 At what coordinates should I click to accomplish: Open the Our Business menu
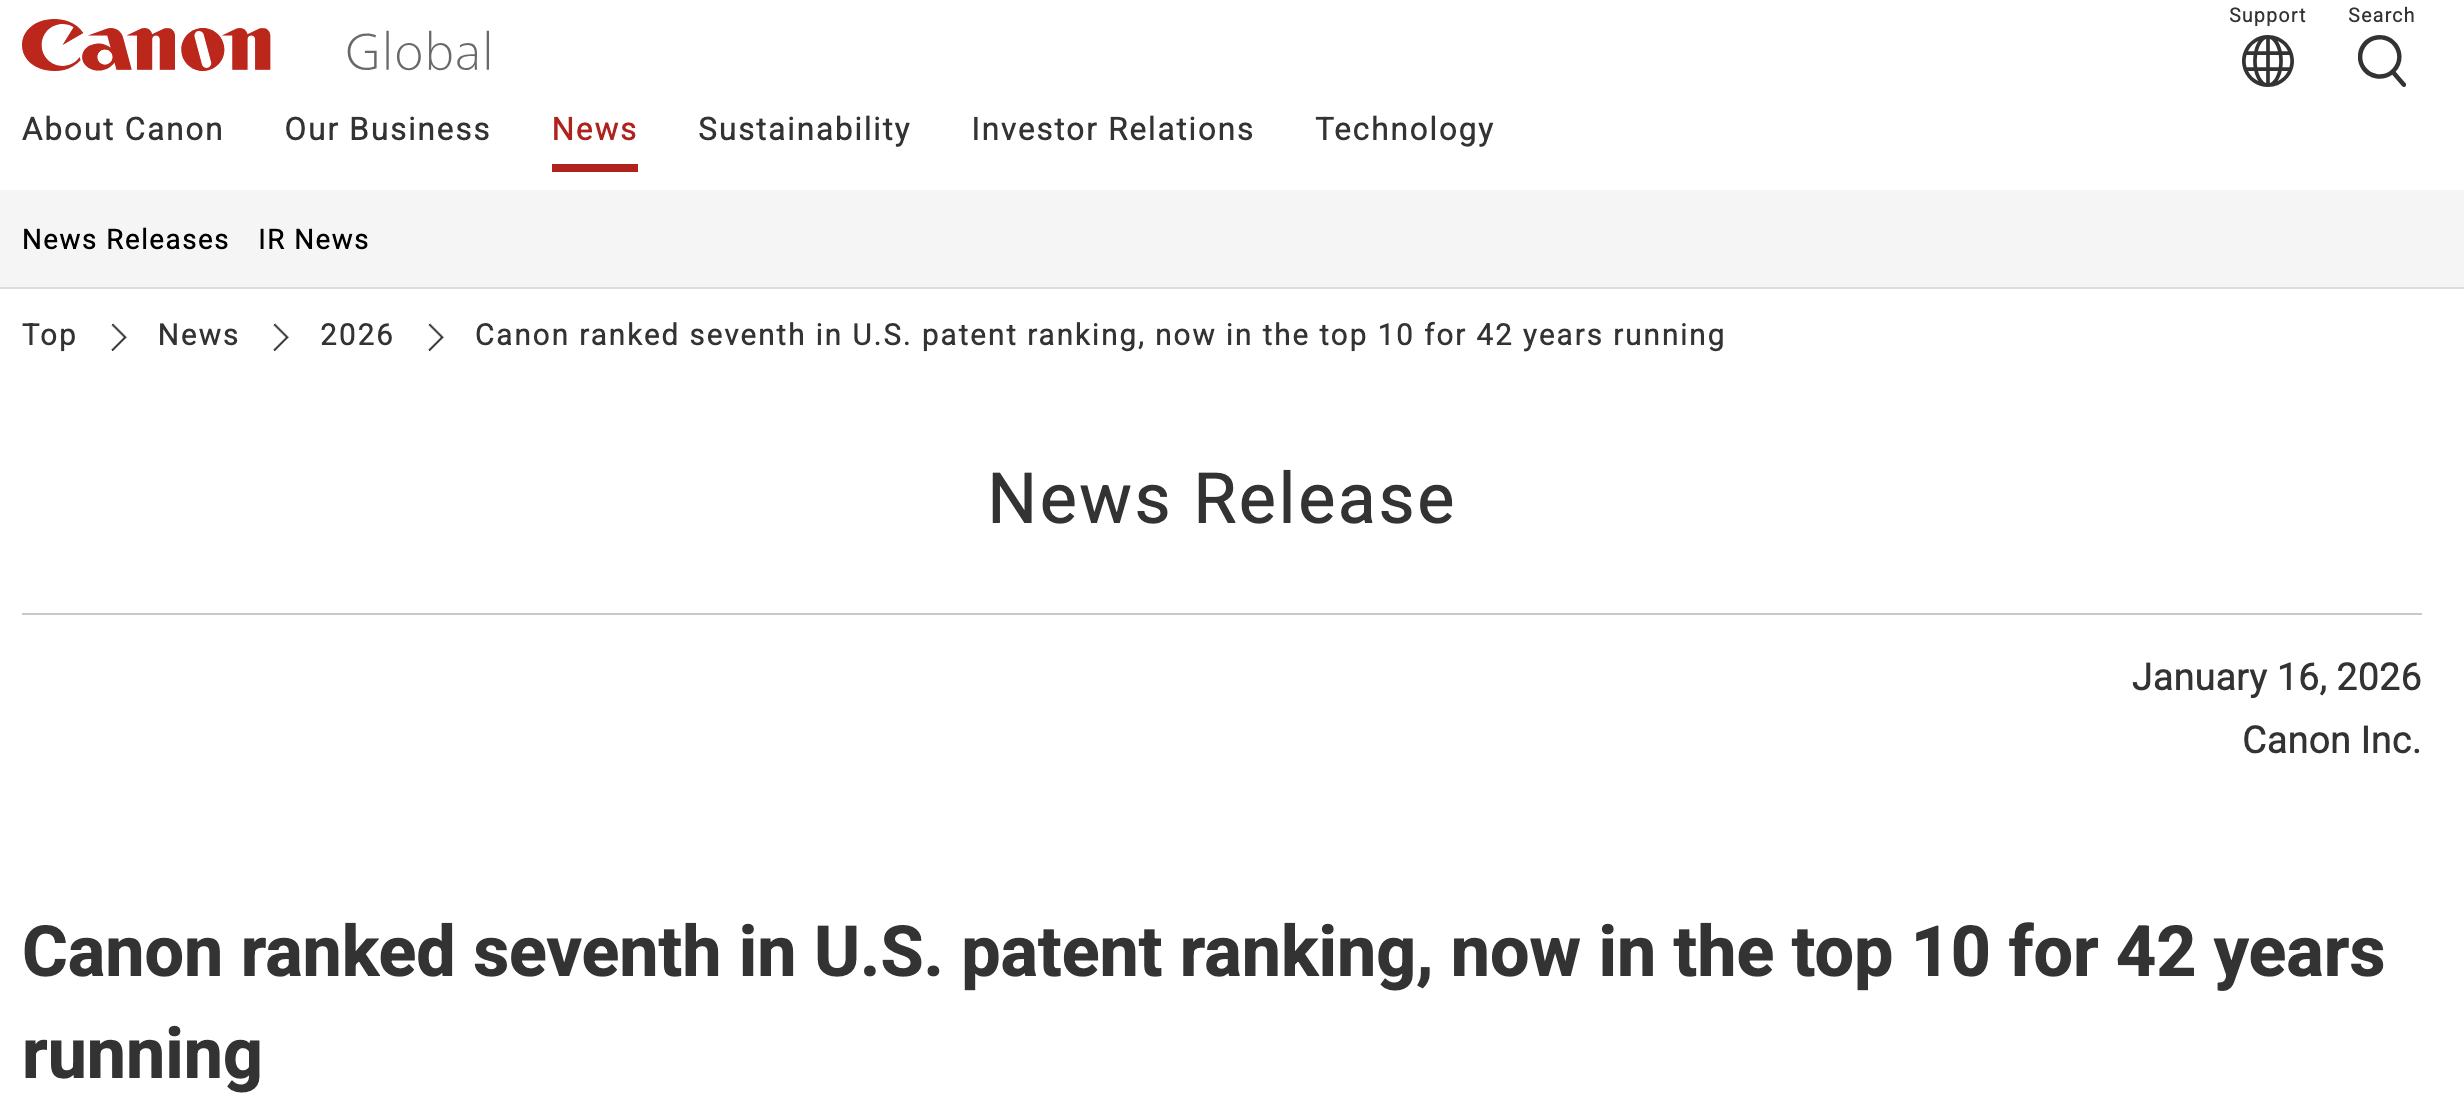pos(388,129)
